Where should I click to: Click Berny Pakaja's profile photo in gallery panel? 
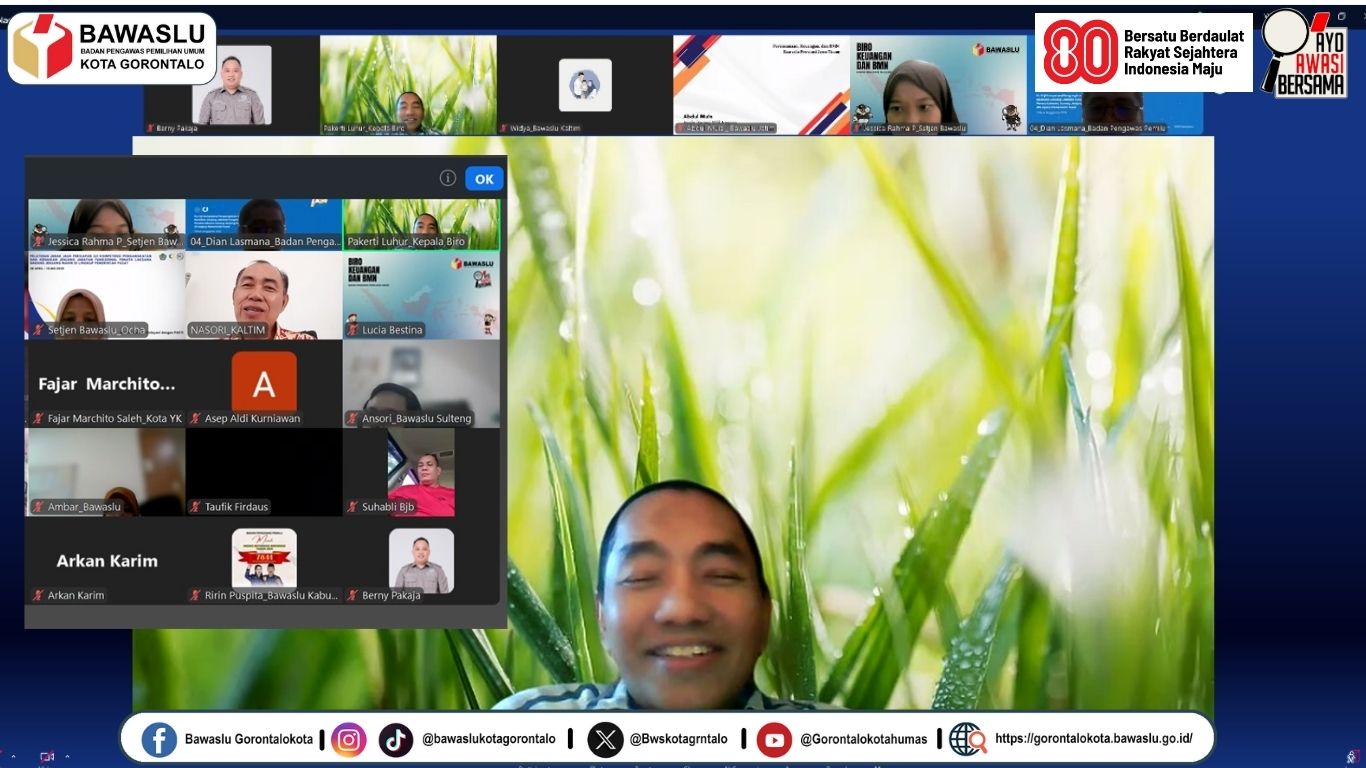(421, 560)
